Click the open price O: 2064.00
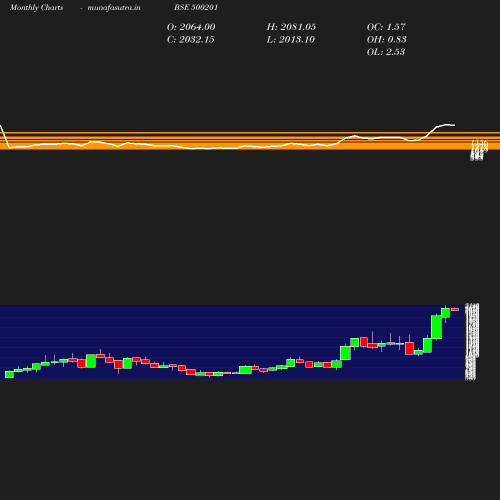 point(191,27)
